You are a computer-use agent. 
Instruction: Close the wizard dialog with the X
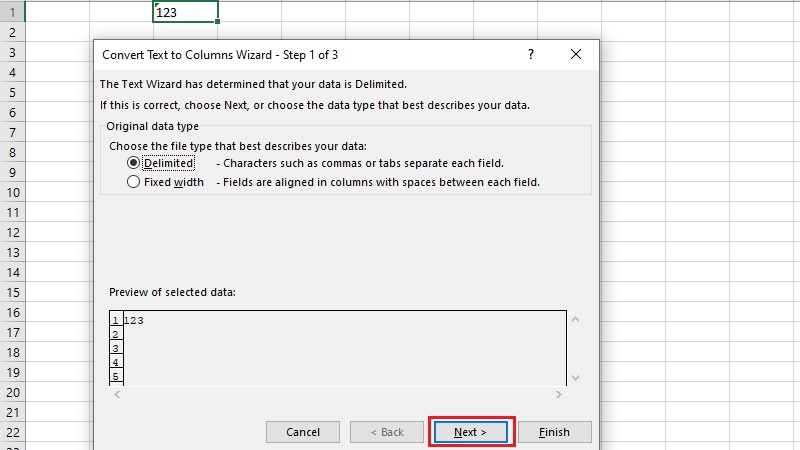point(576,54)
